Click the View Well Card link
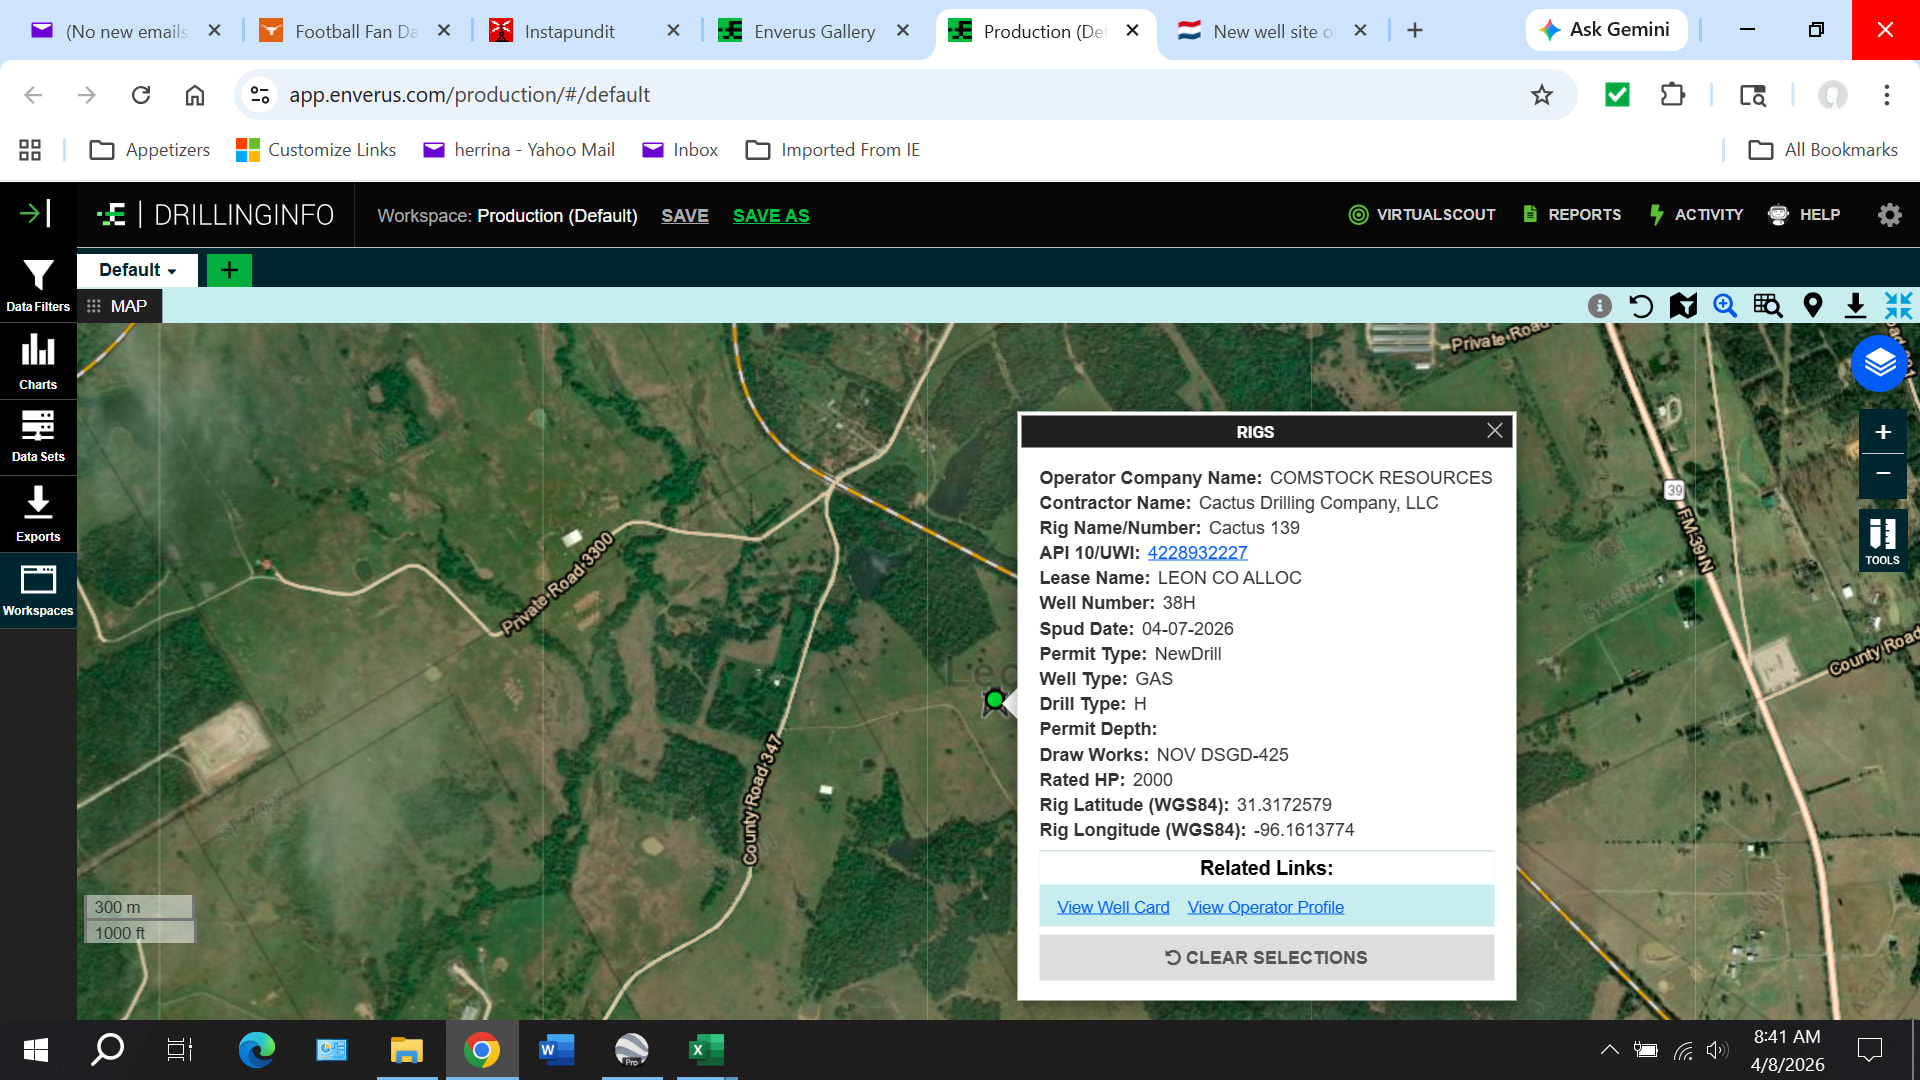Image resolution: width=1920 pixels, height=1080 pixels. (1113, 907)
